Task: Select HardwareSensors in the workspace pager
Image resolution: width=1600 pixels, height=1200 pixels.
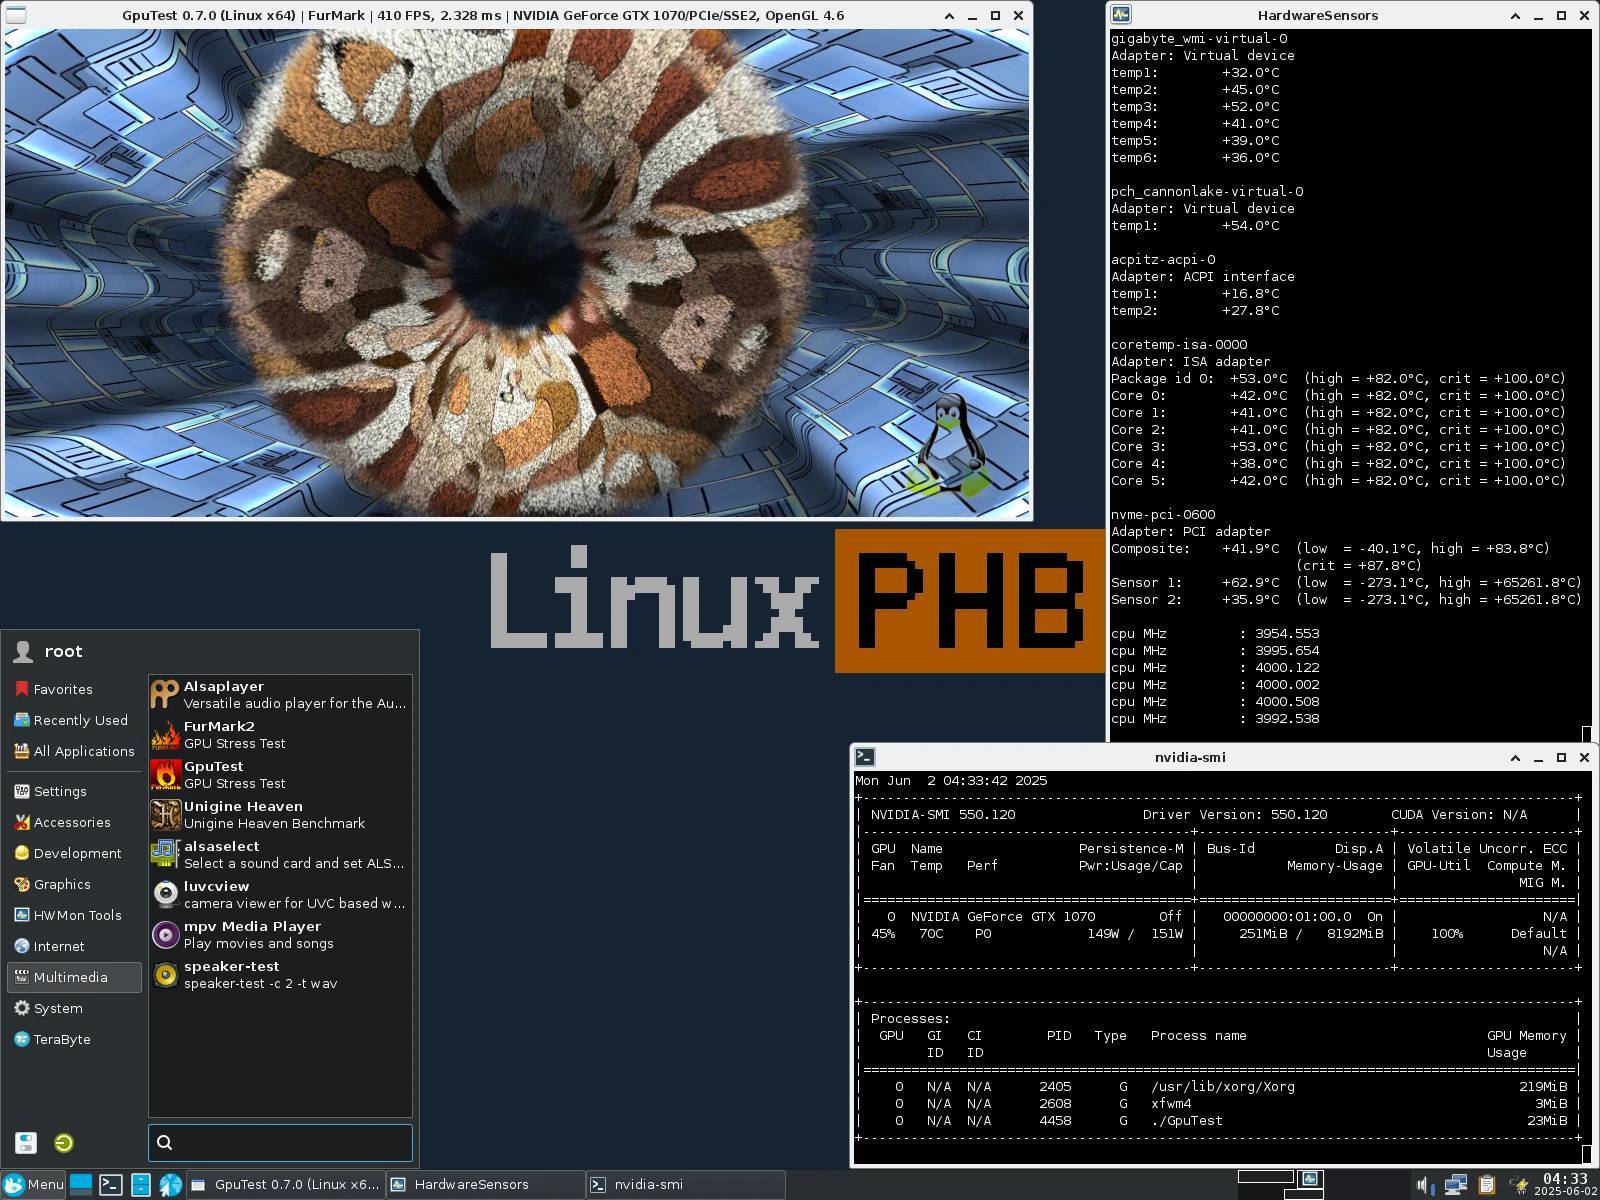Action: tap(1310, 1178)
